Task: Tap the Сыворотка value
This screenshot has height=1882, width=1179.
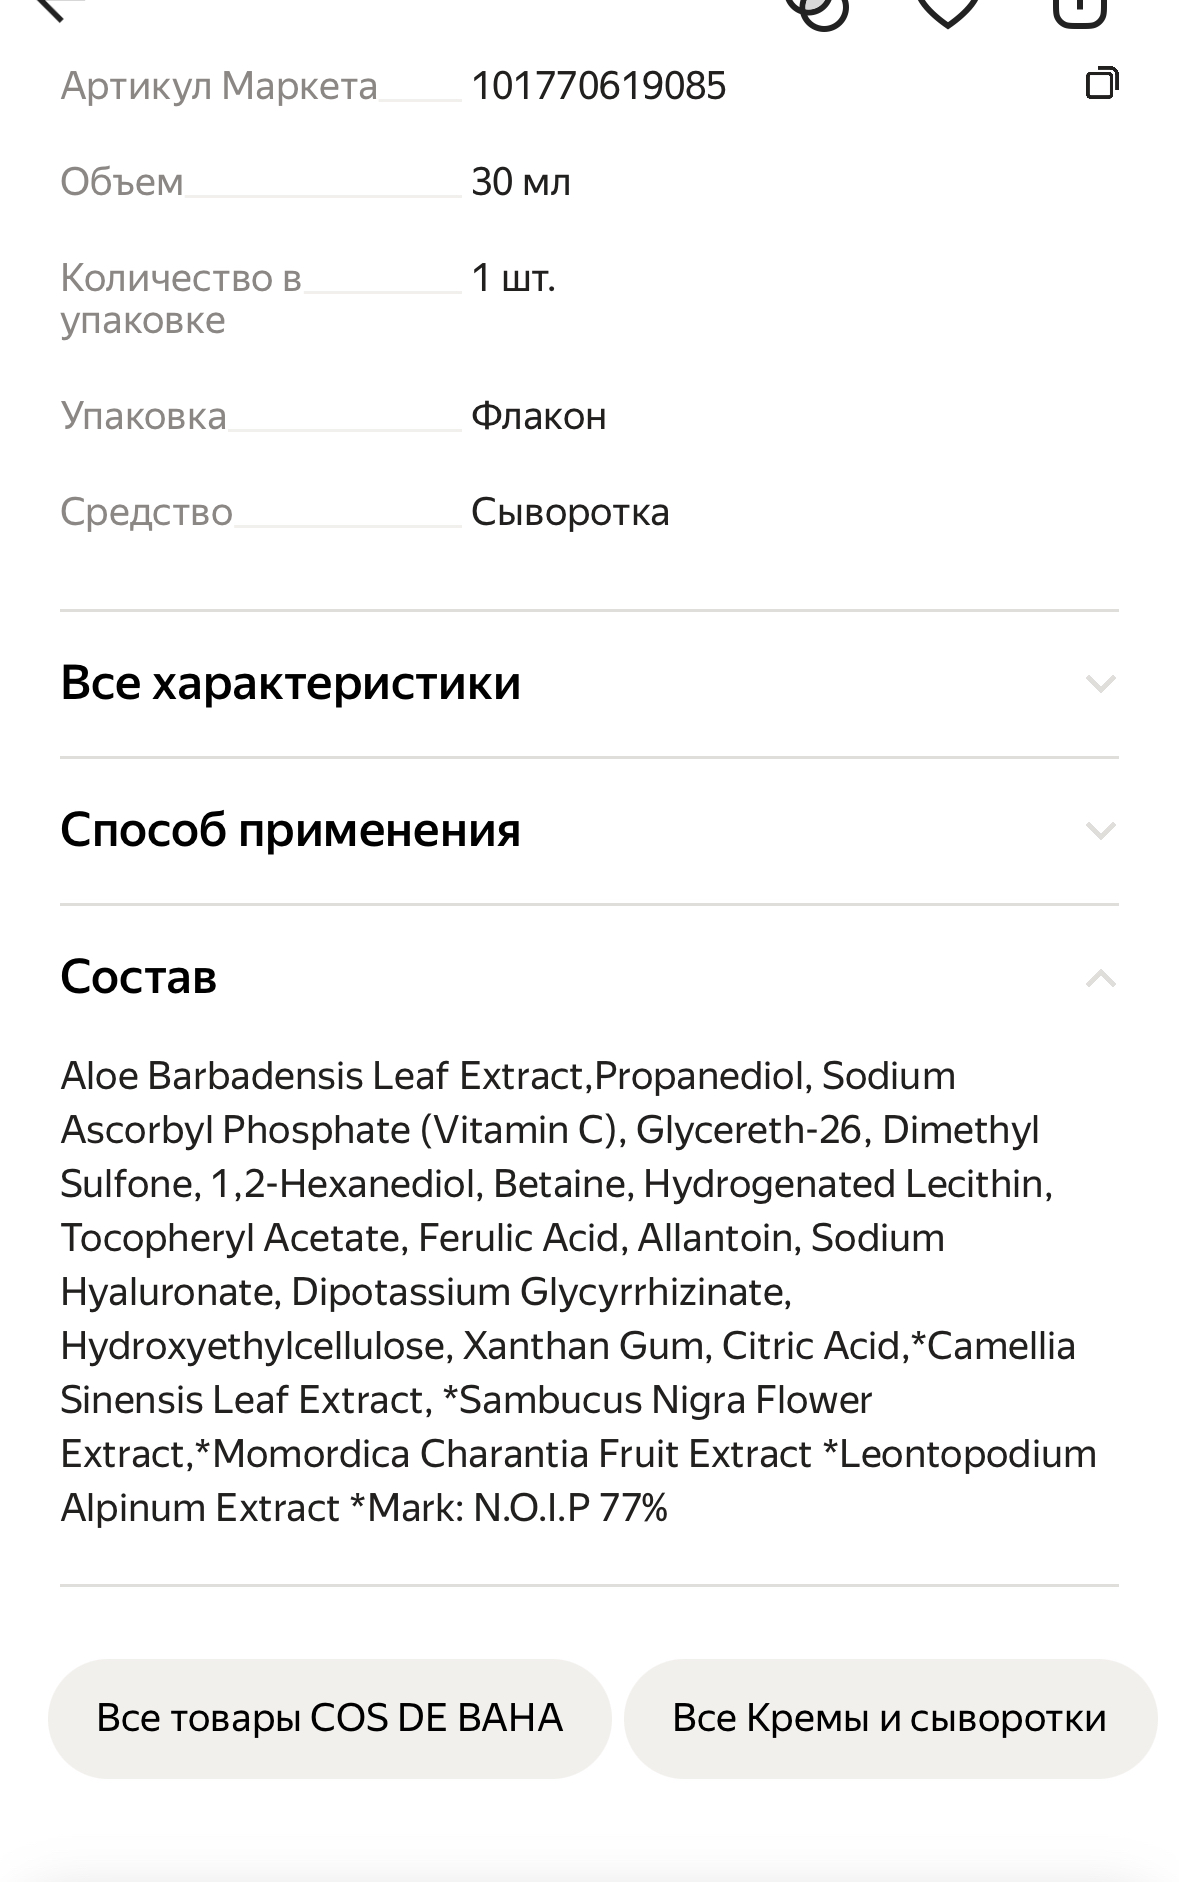Action: click(570, 512)
